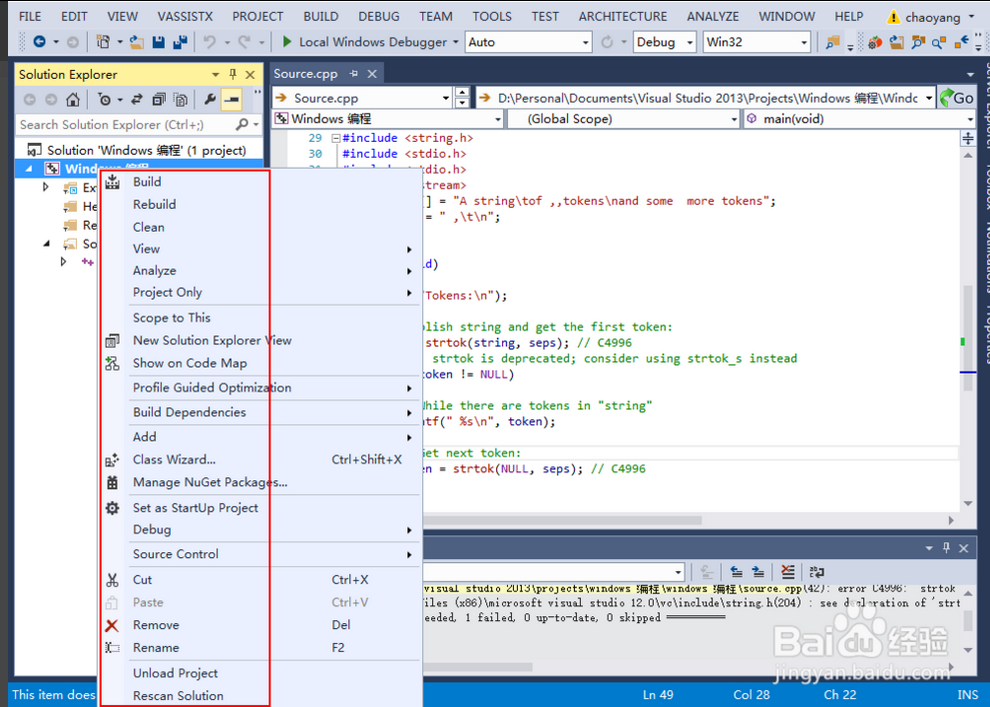
Task: Click the editor vertical scrollbar down arrow
Action: point(968,504)
